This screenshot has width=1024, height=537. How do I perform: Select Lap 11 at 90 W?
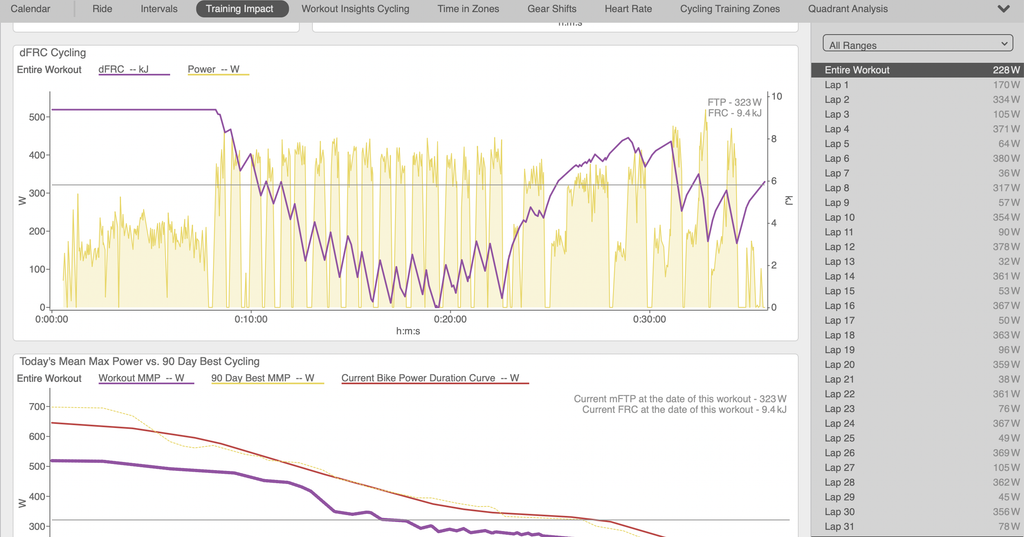918,232
